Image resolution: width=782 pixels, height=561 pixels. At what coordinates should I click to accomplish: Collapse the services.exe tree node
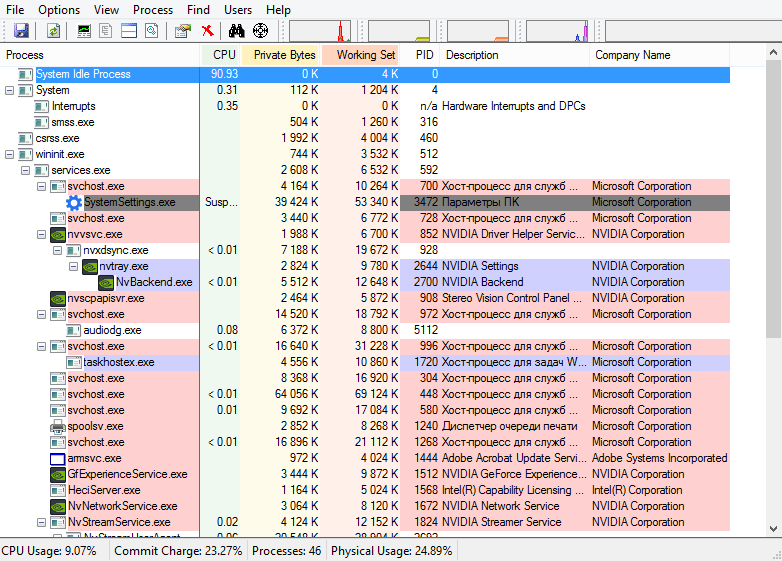coord(25,170)
